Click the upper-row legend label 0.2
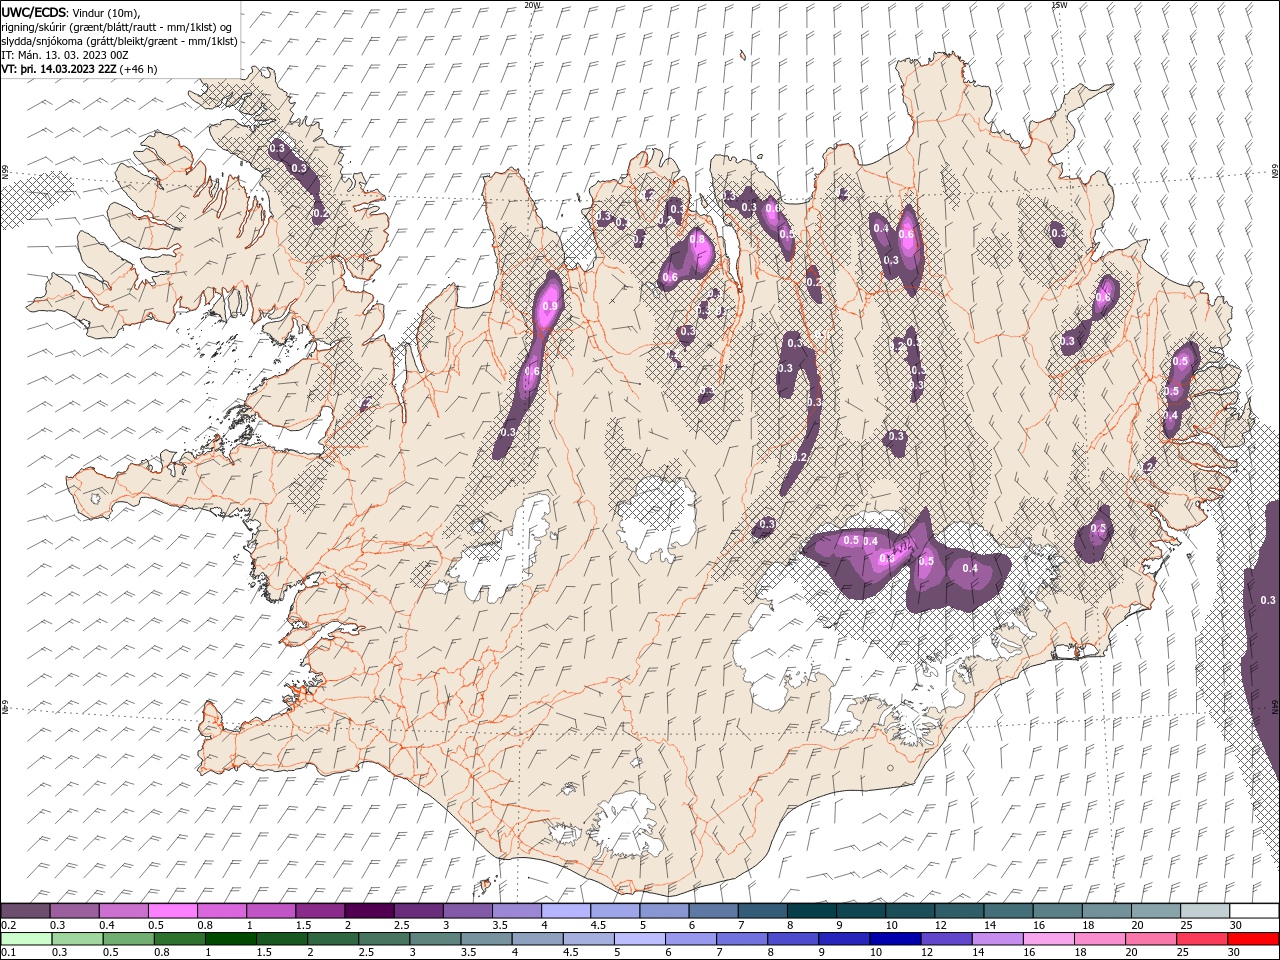The height and width of the screenshot is (960, 1280). coord(8,925)
